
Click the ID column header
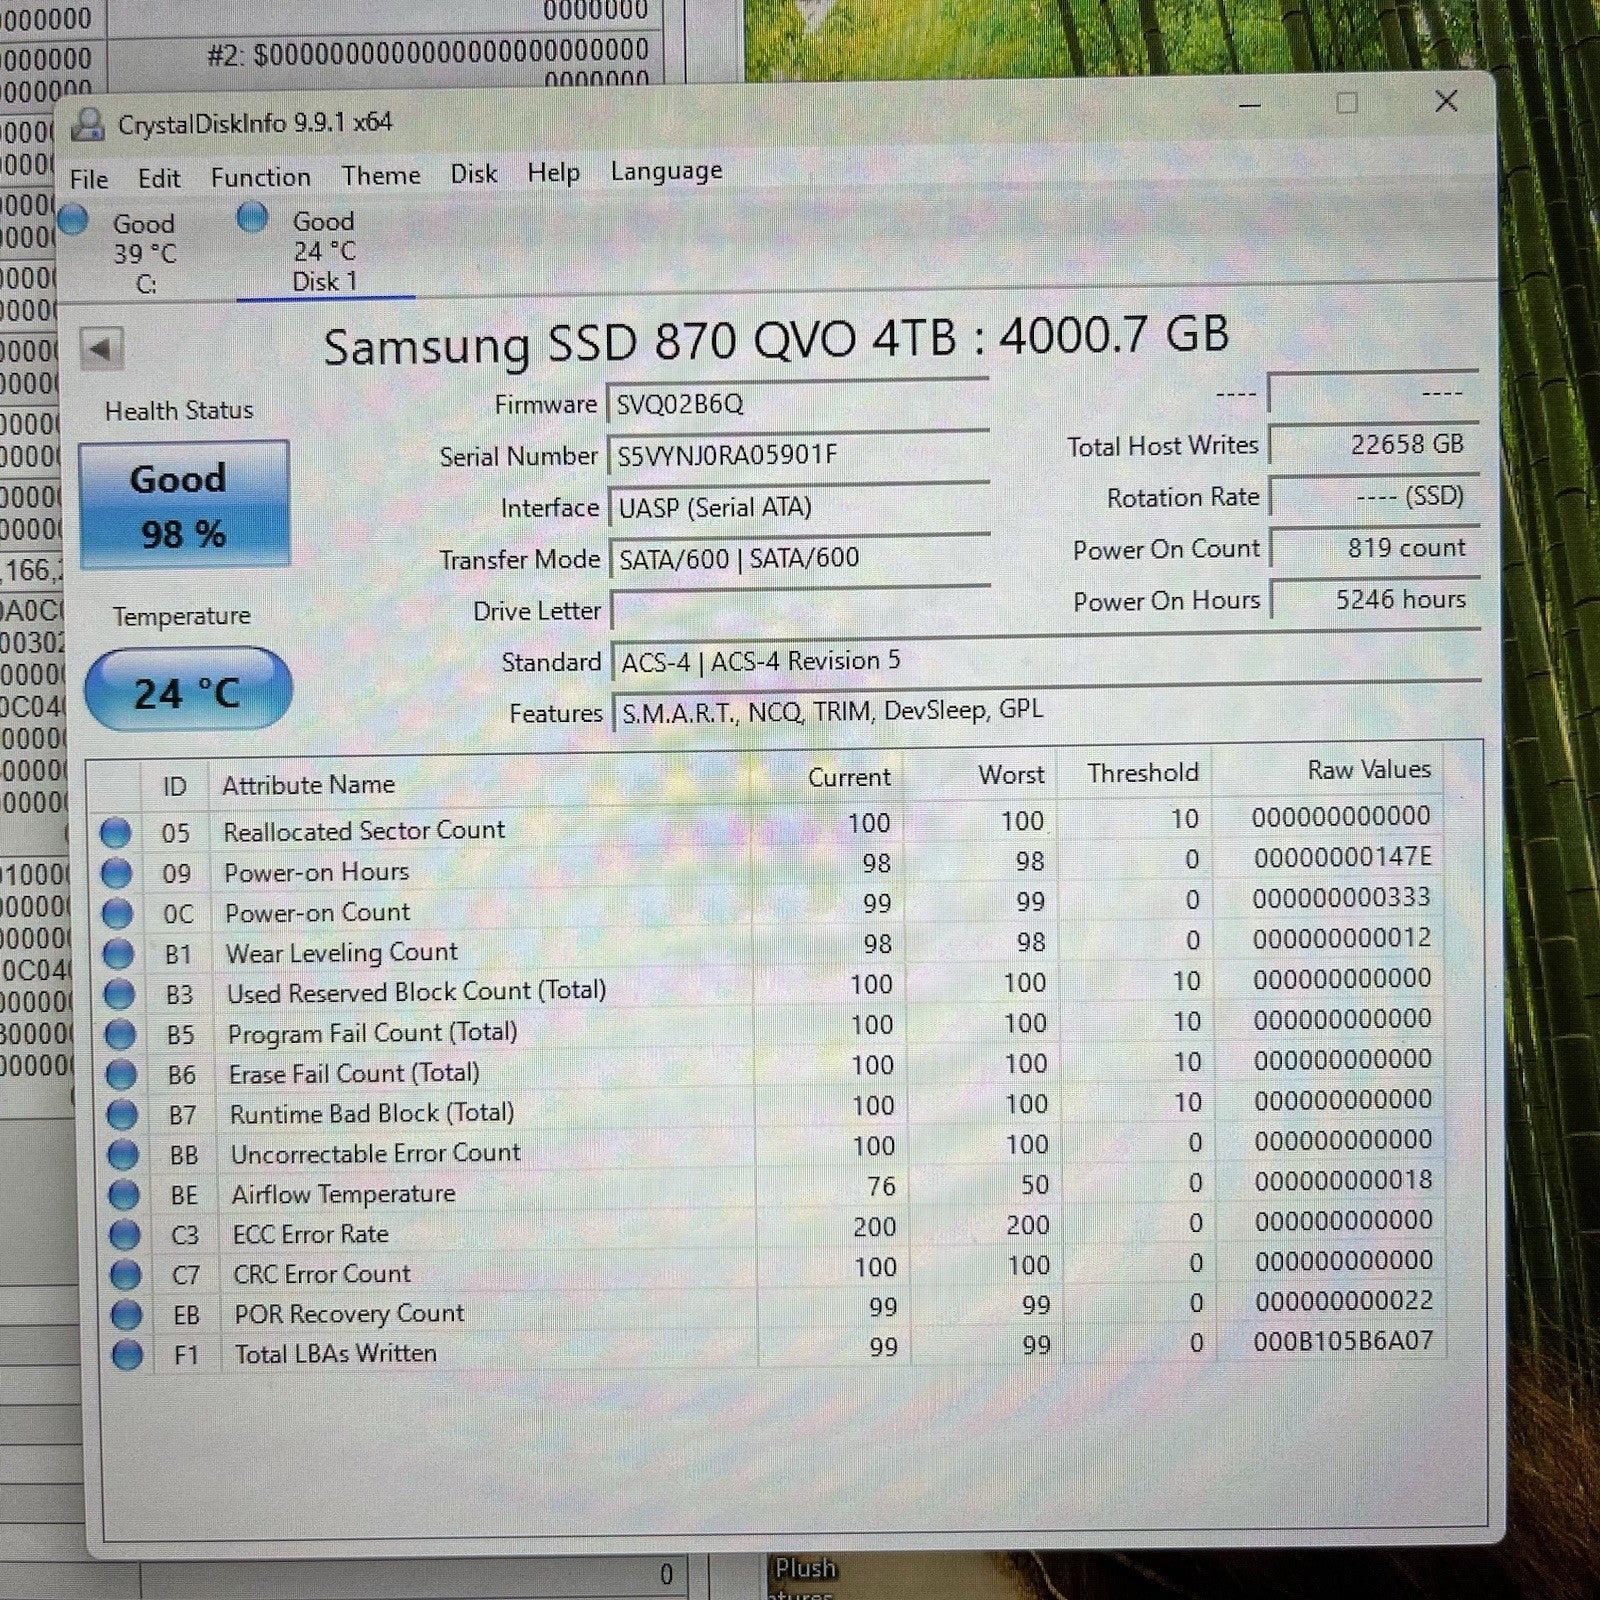coord(174,787)
